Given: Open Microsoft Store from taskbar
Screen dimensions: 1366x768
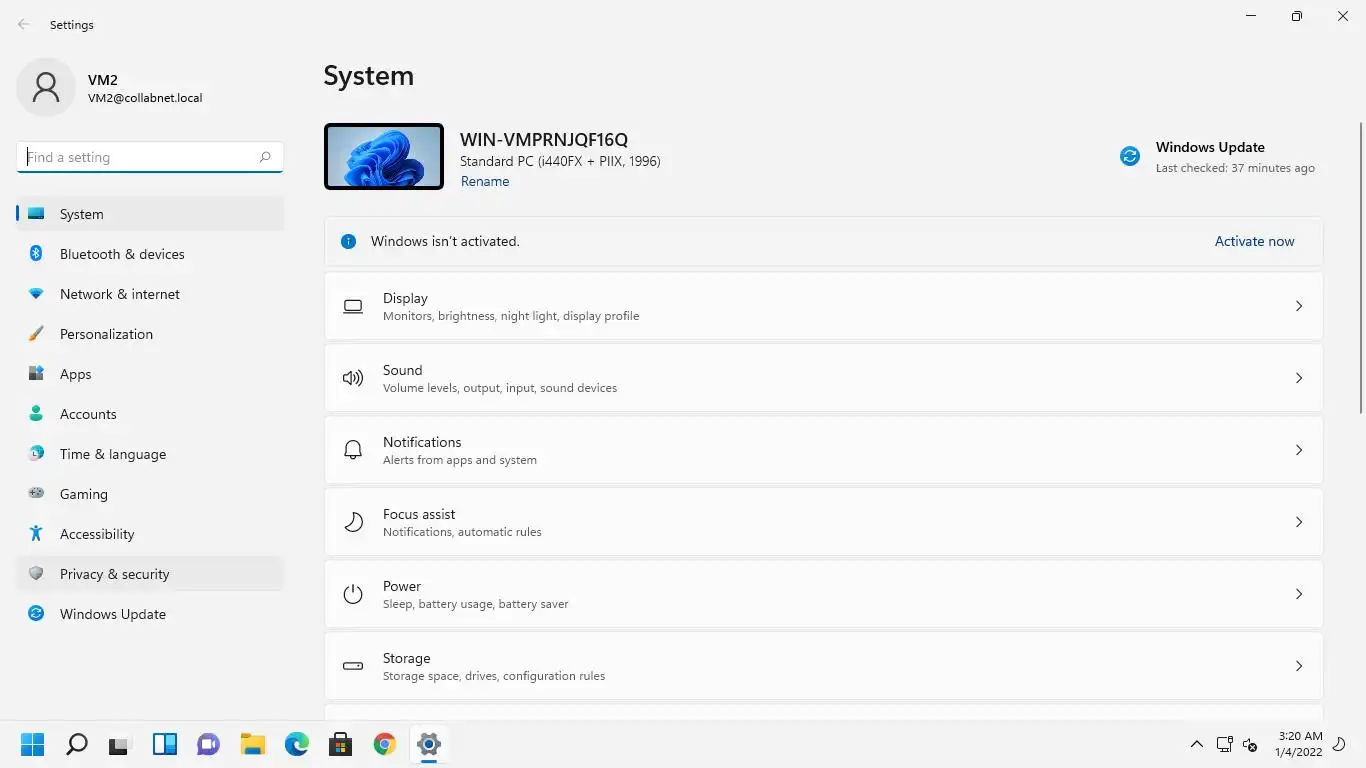Looking at the screenshot, I should 341,744.
